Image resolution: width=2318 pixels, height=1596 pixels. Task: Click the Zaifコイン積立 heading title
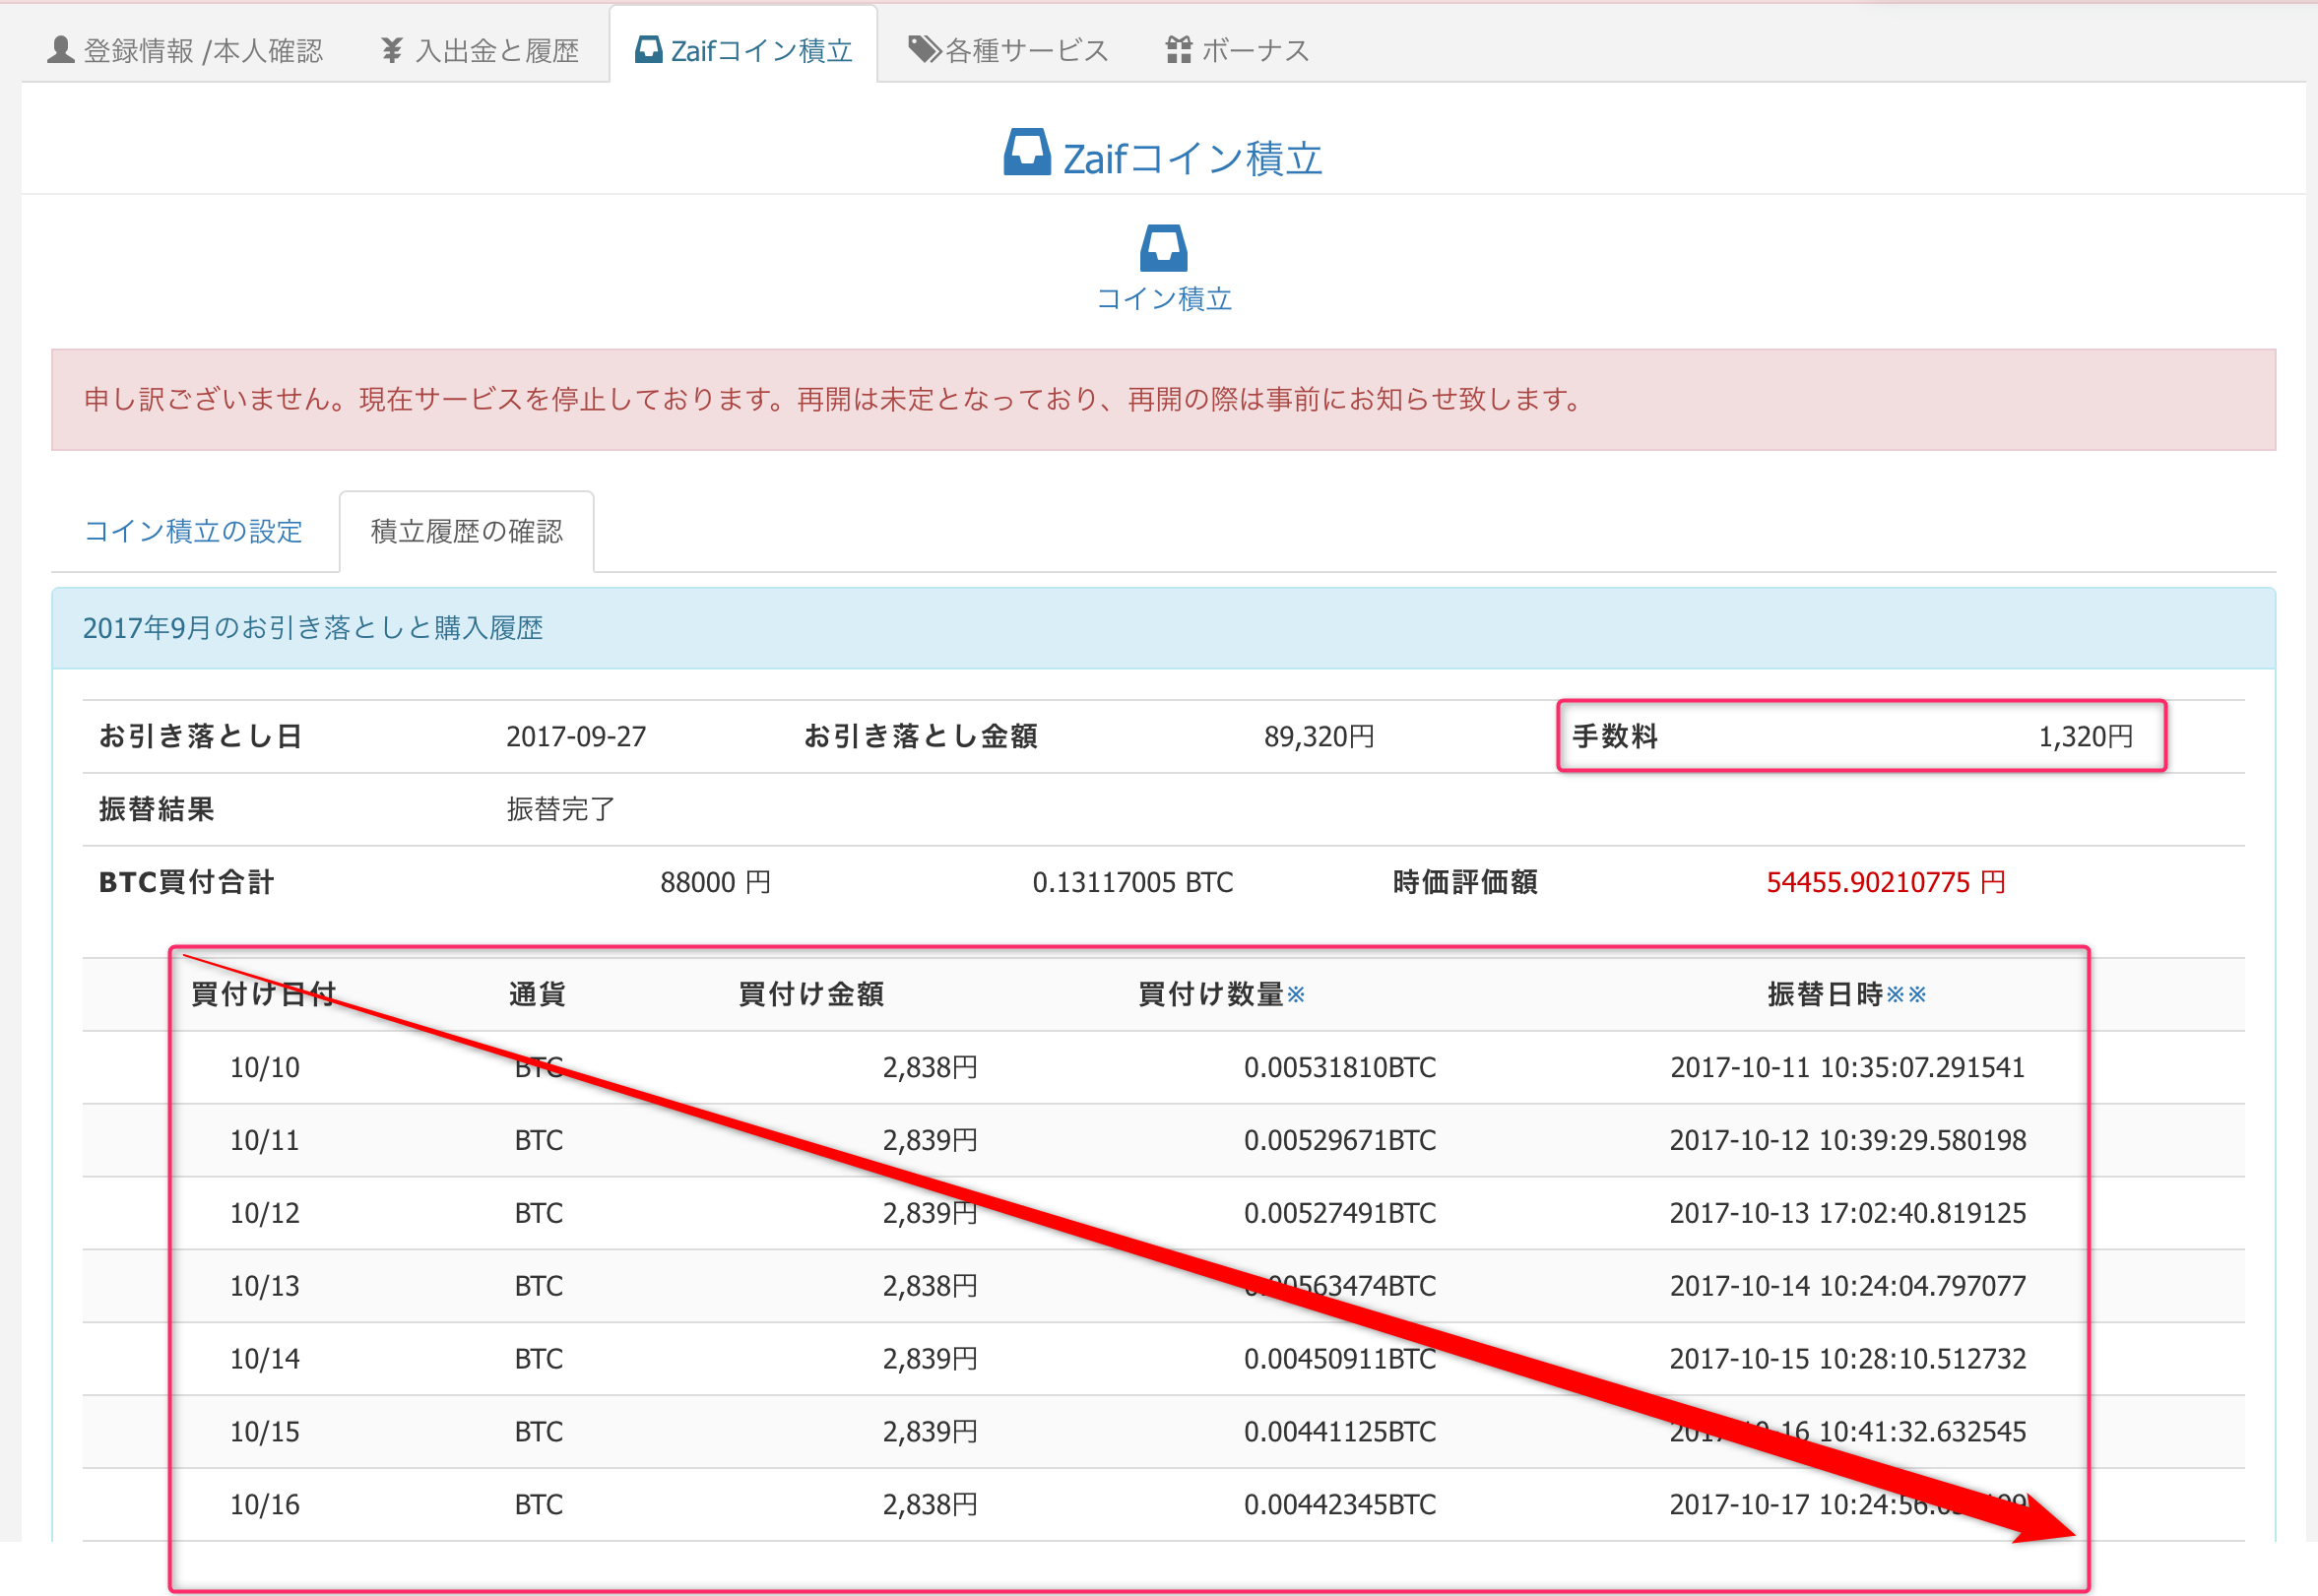point(1193,158)
